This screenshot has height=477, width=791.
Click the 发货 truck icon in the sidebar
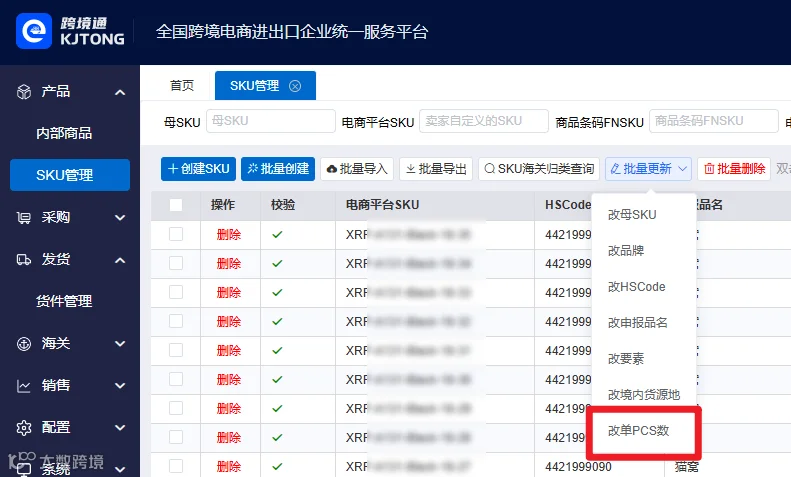click(24, 260)
